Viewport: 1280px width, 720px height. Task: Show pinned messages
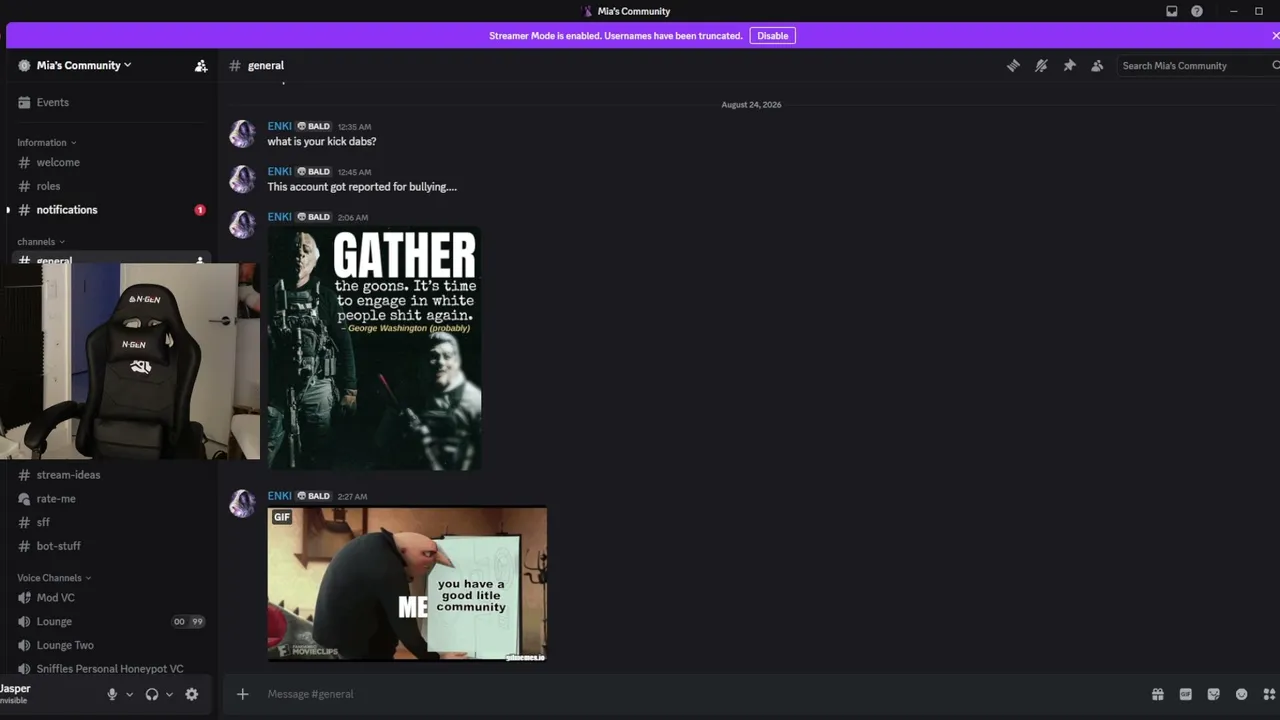pos(1069,66)
